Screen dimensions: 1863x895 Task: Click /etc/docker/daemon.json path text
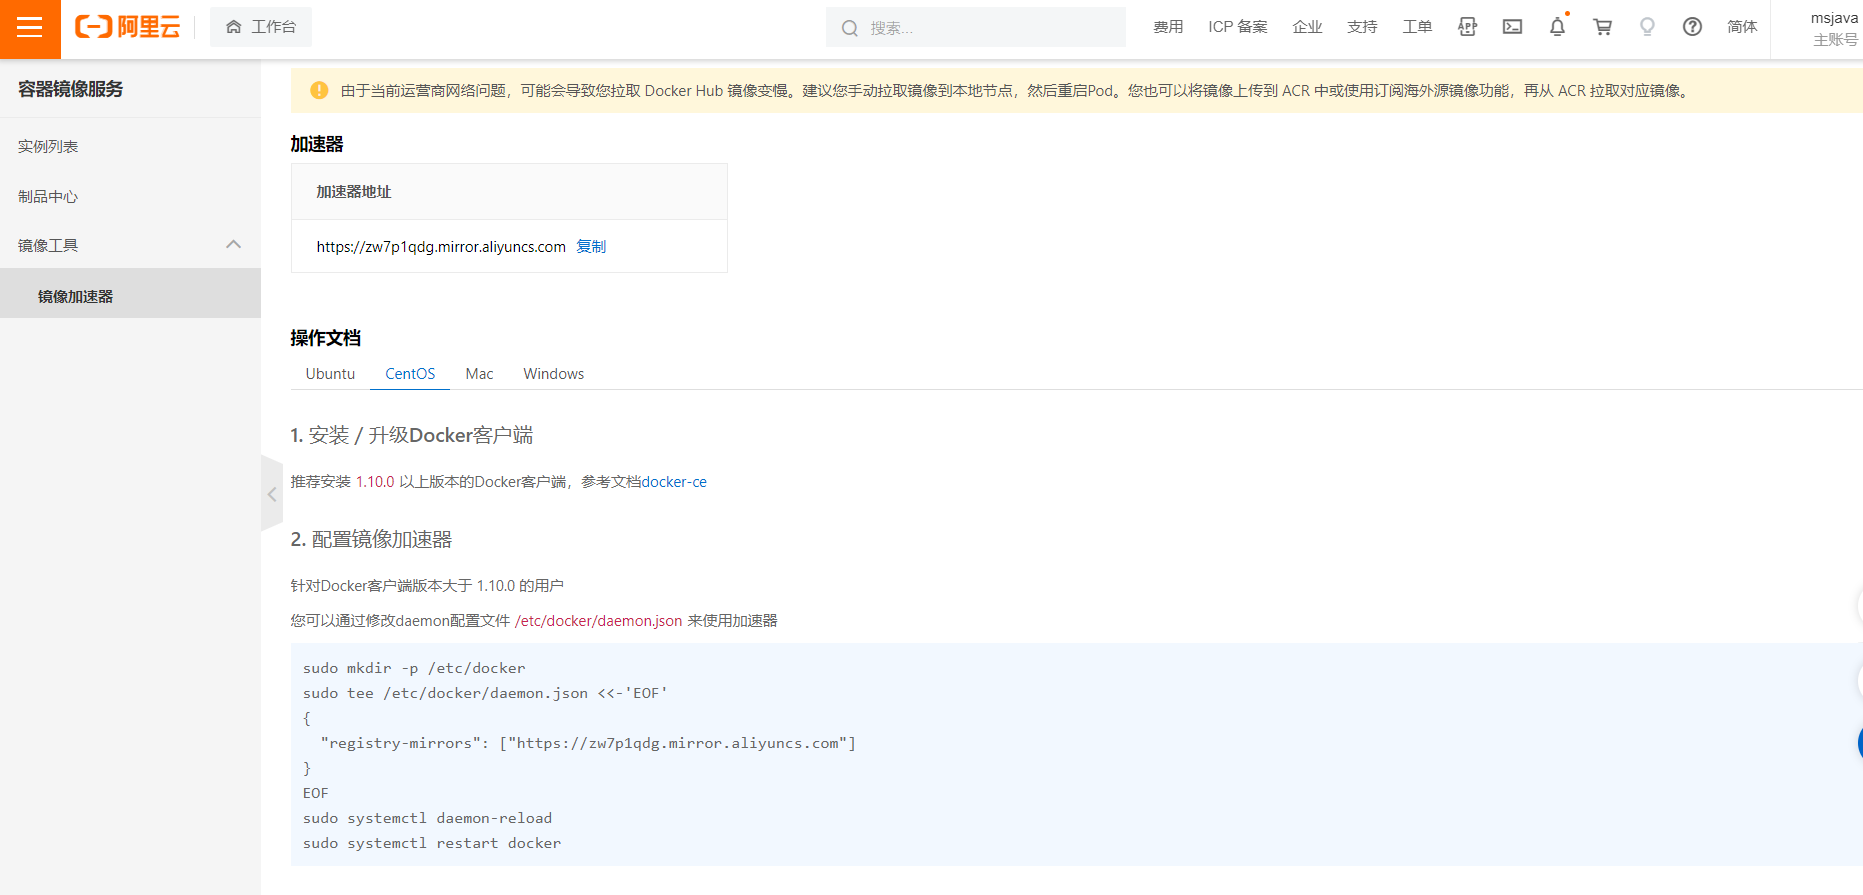[x=598, y=620]
